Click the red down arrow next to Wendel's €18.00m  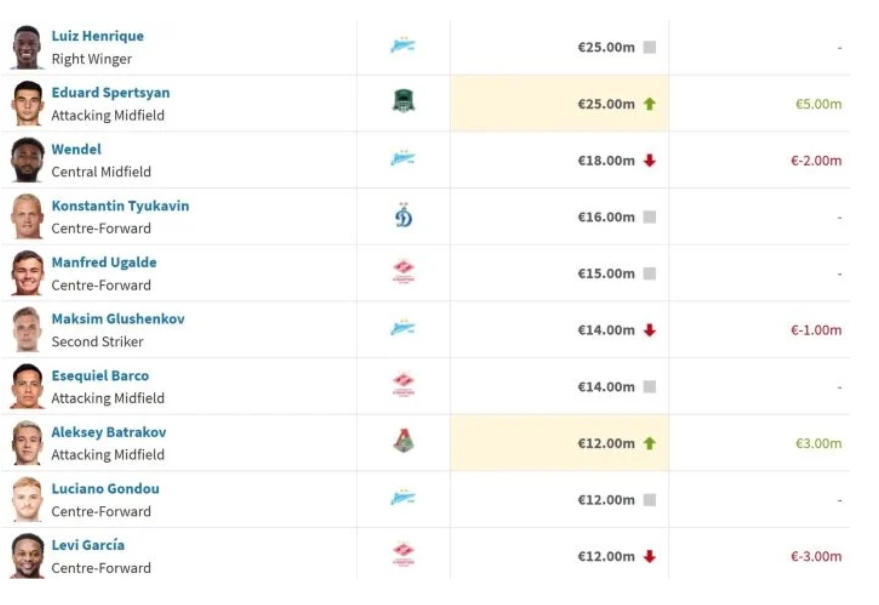click(x=649, y=160)
